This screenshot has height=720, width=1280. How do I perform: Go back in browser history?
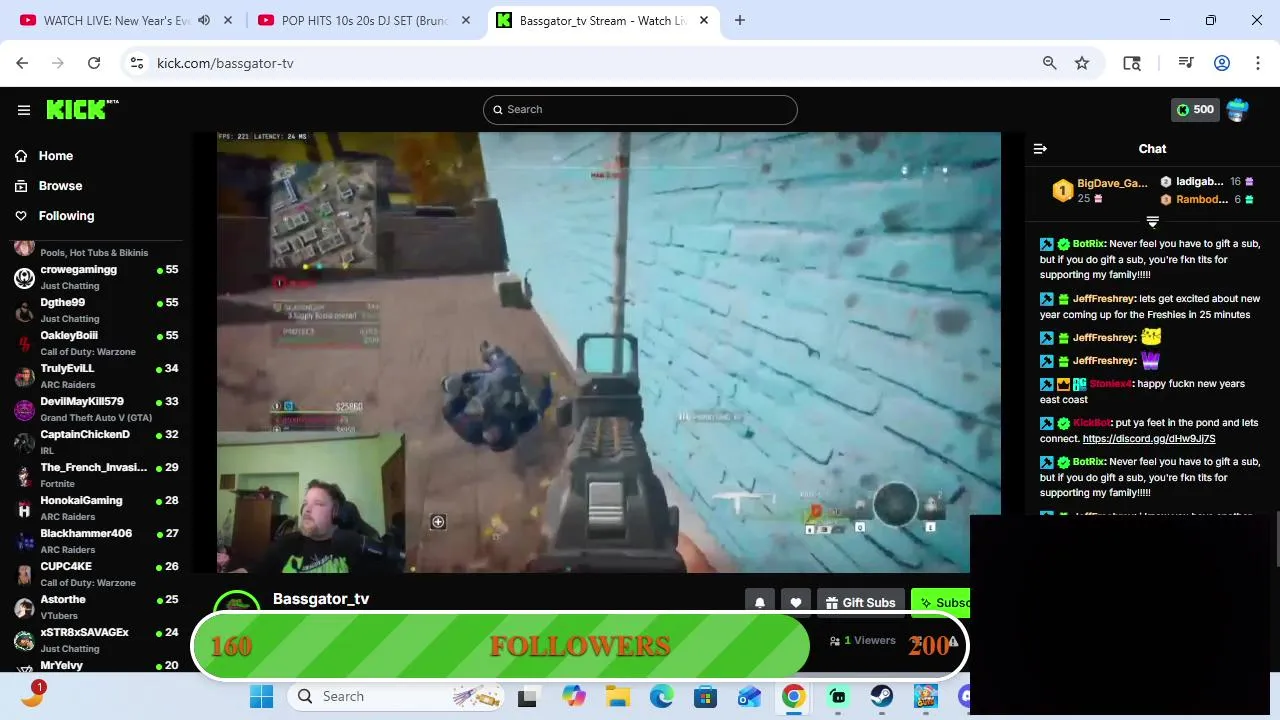click(x=22, y=63)
